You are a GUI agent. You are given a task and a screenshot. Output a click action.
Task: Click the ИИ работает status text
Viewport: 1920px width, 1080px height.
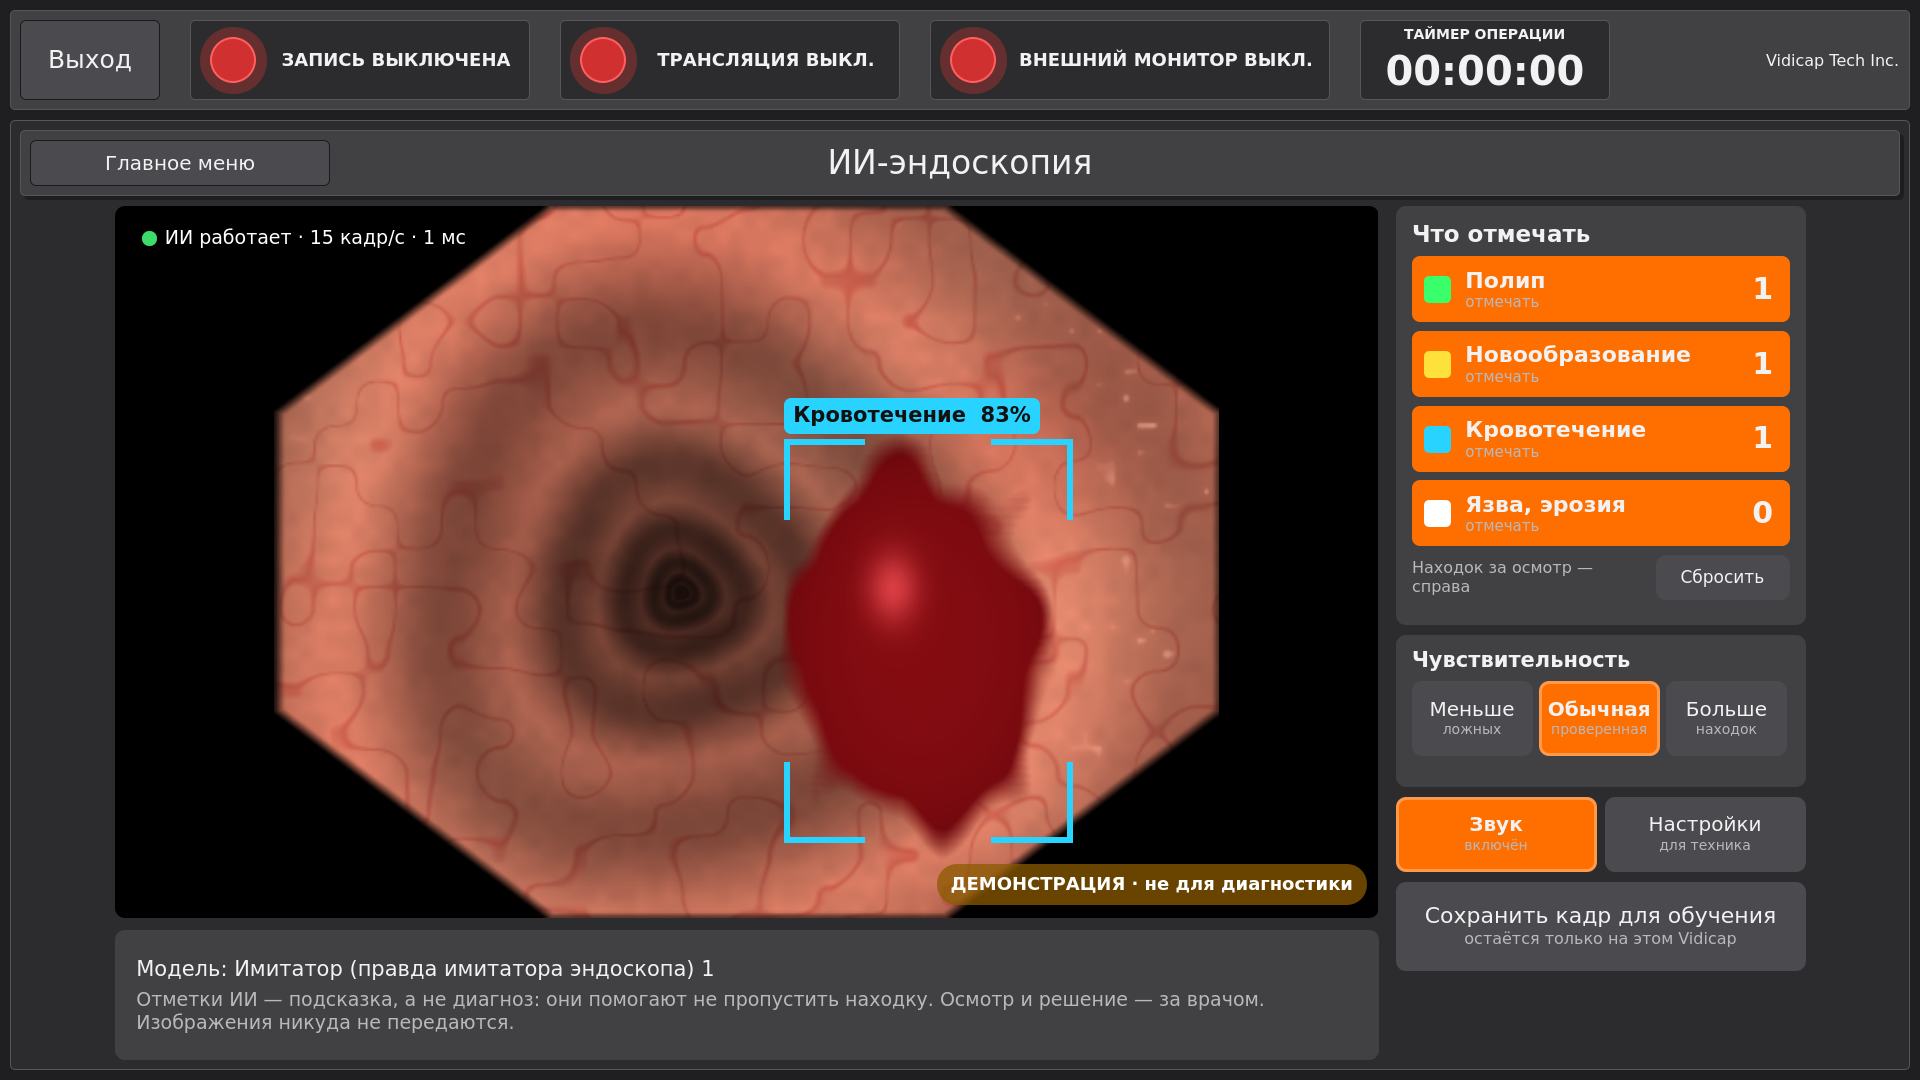315,238
